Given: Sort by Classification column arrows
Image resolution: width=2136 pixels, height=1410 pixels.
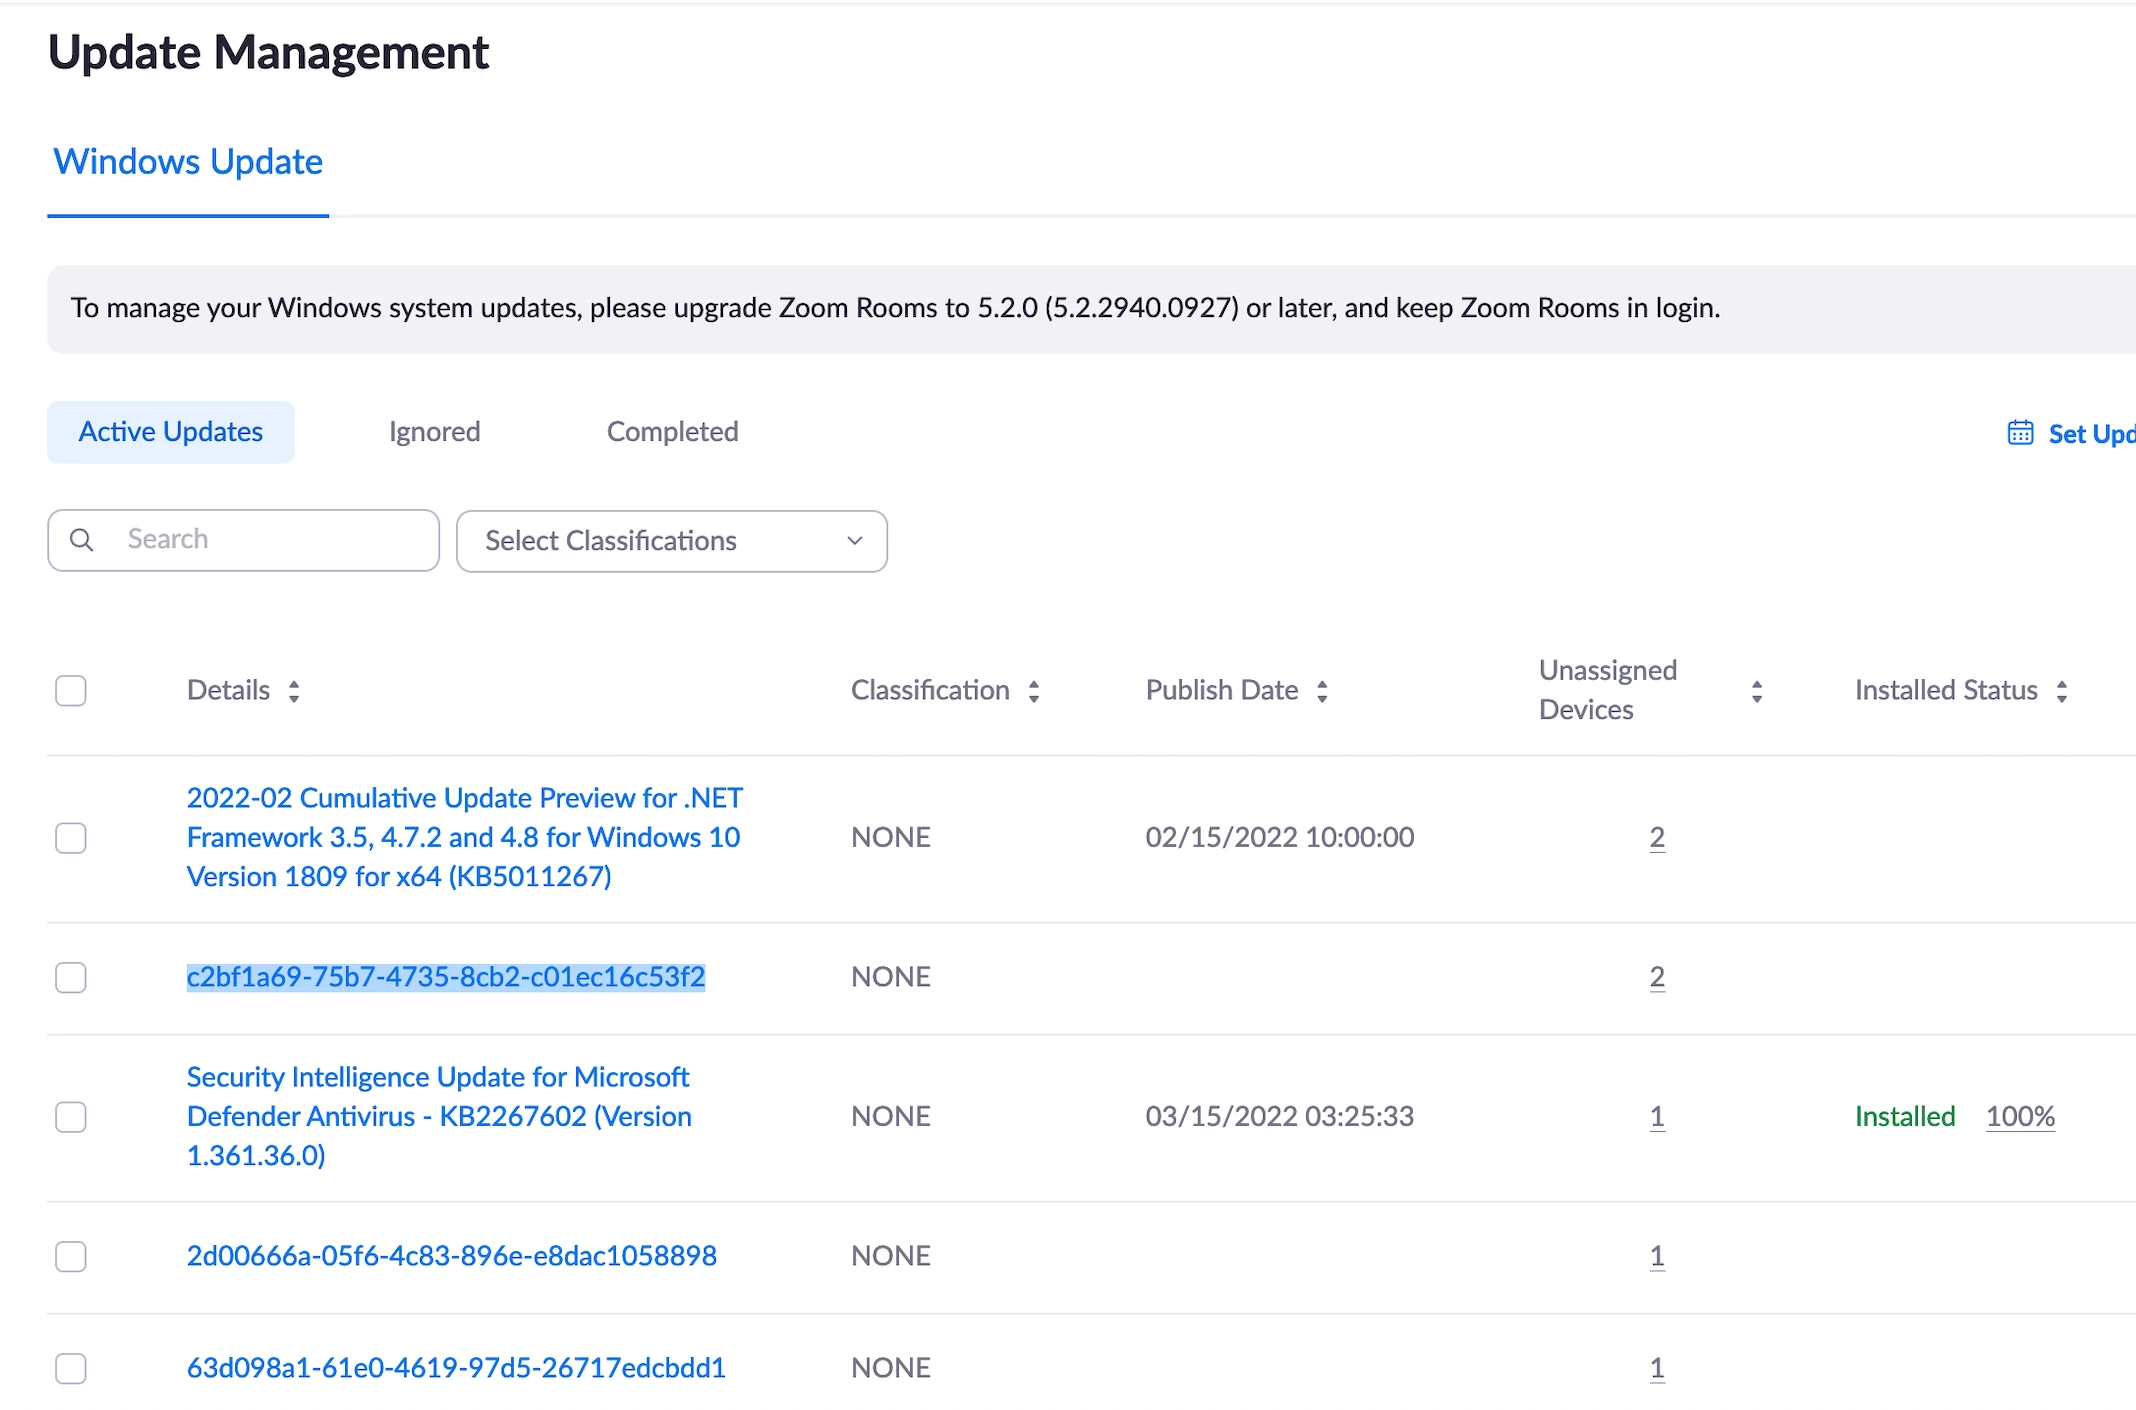Looking at the screenshot, I should click(1034, 691).
